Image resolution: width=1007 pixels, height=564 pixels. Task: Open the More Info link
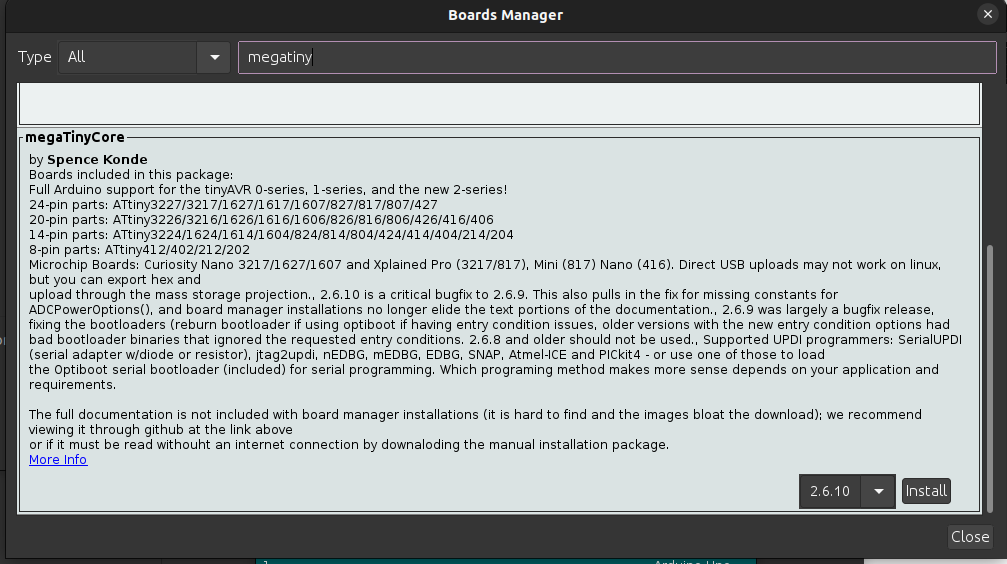click(x=58, y=460)
